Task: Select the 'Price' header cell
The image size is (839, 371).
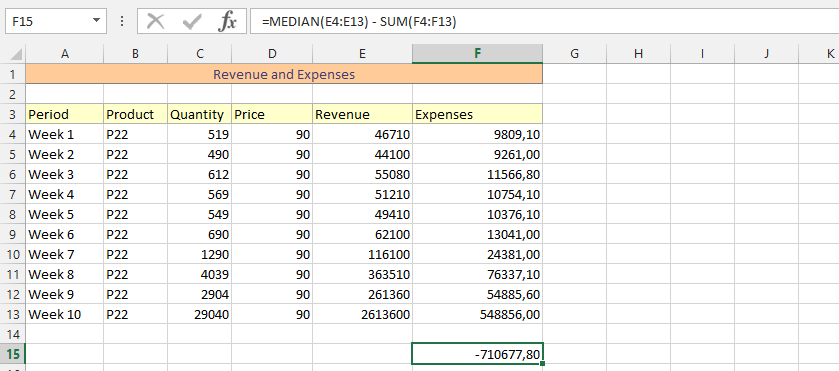Action: [x=272, y=114]
